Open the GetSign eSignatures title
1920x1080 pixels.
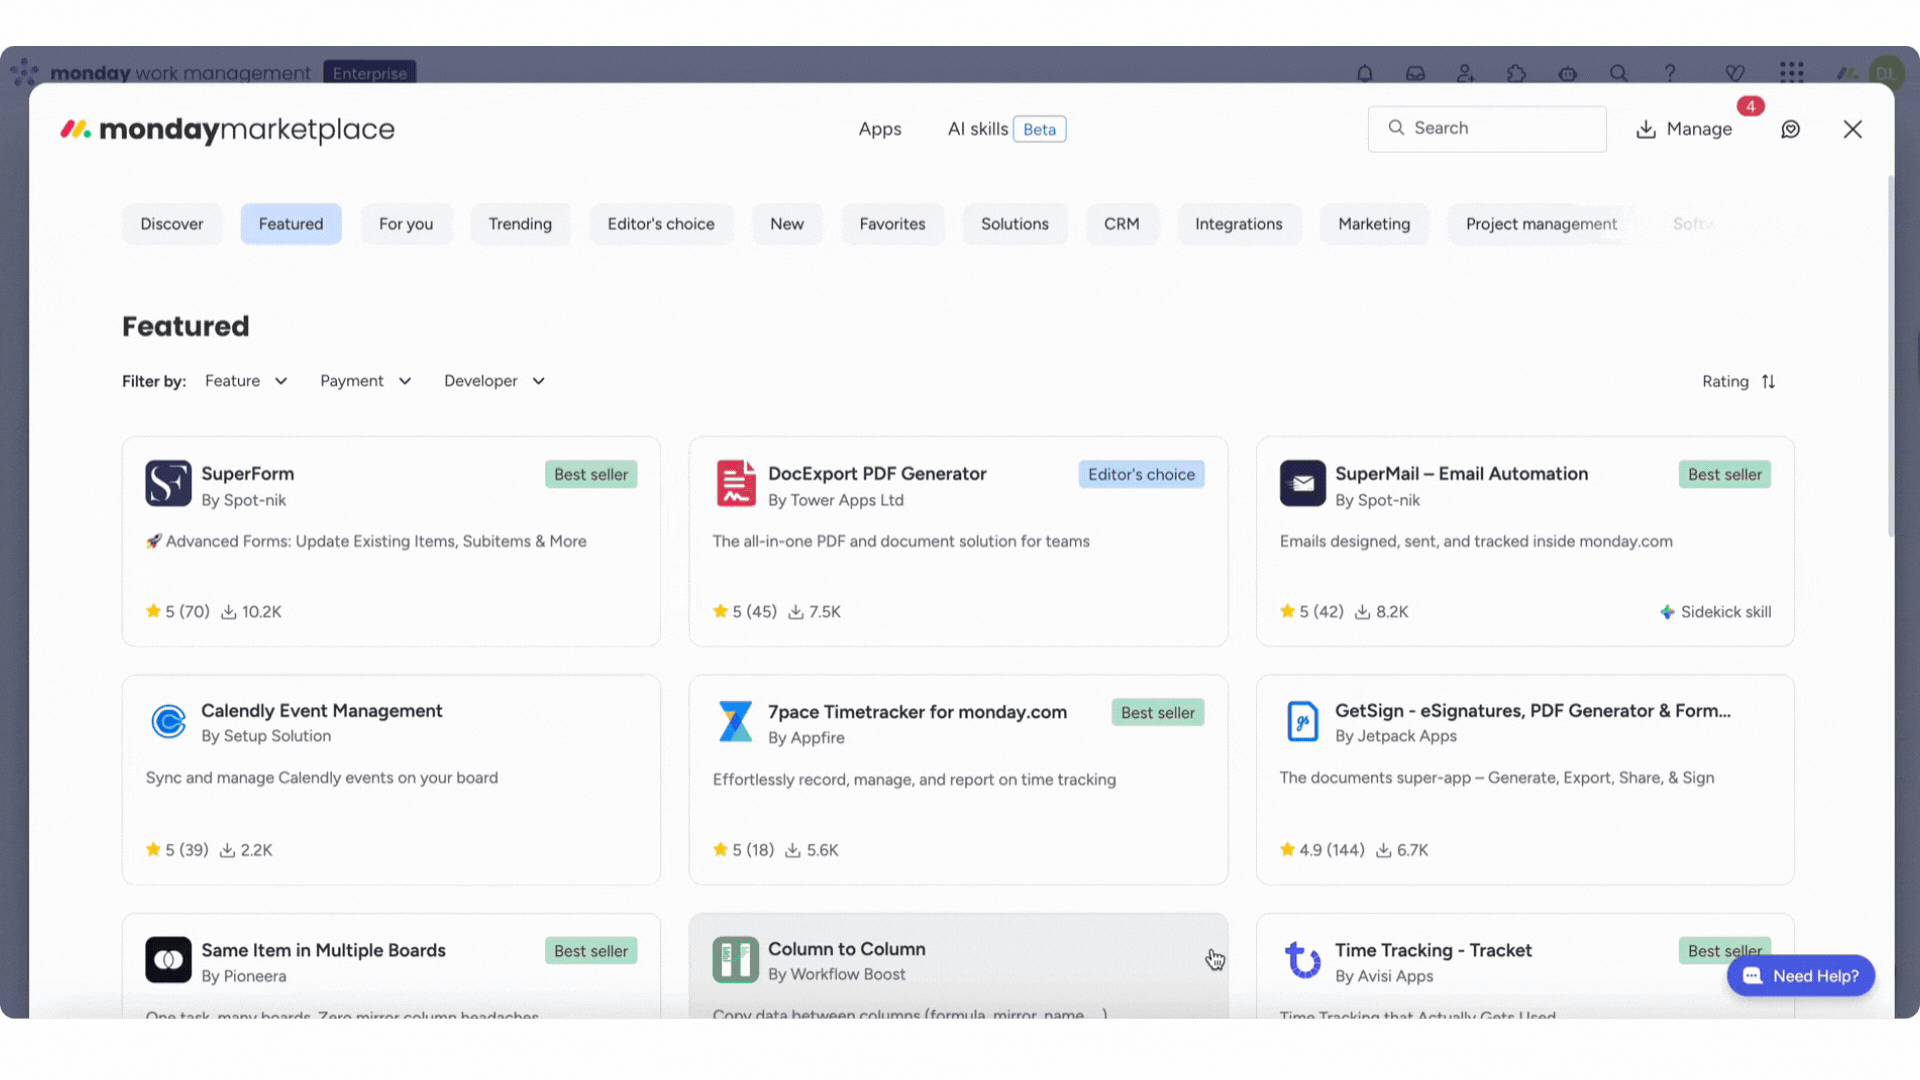(x=1532, y=711)
